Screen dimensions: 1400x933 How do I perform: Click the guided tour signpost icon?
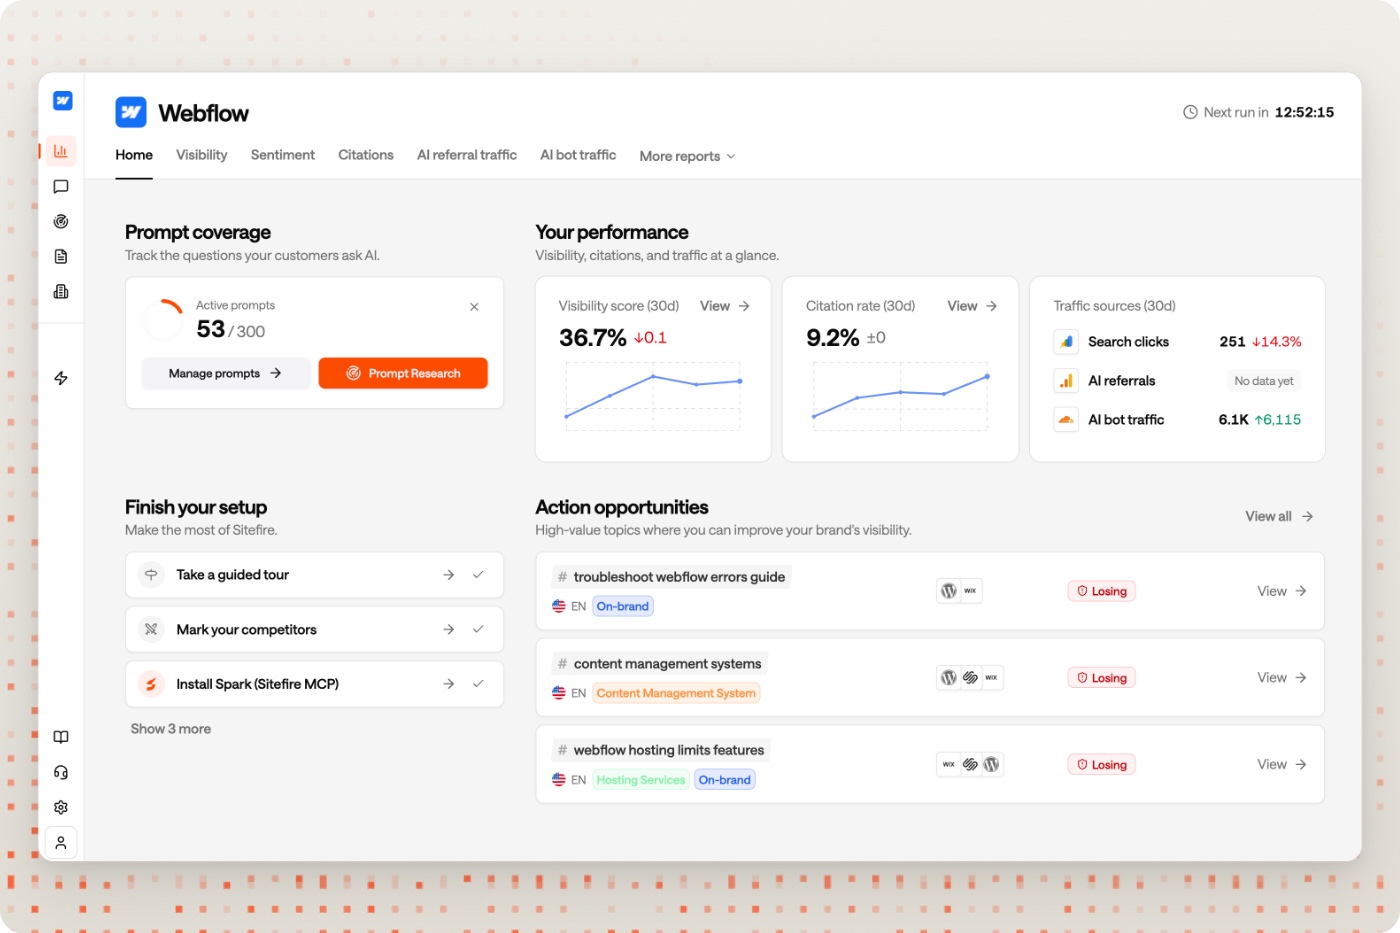point(151,575)
